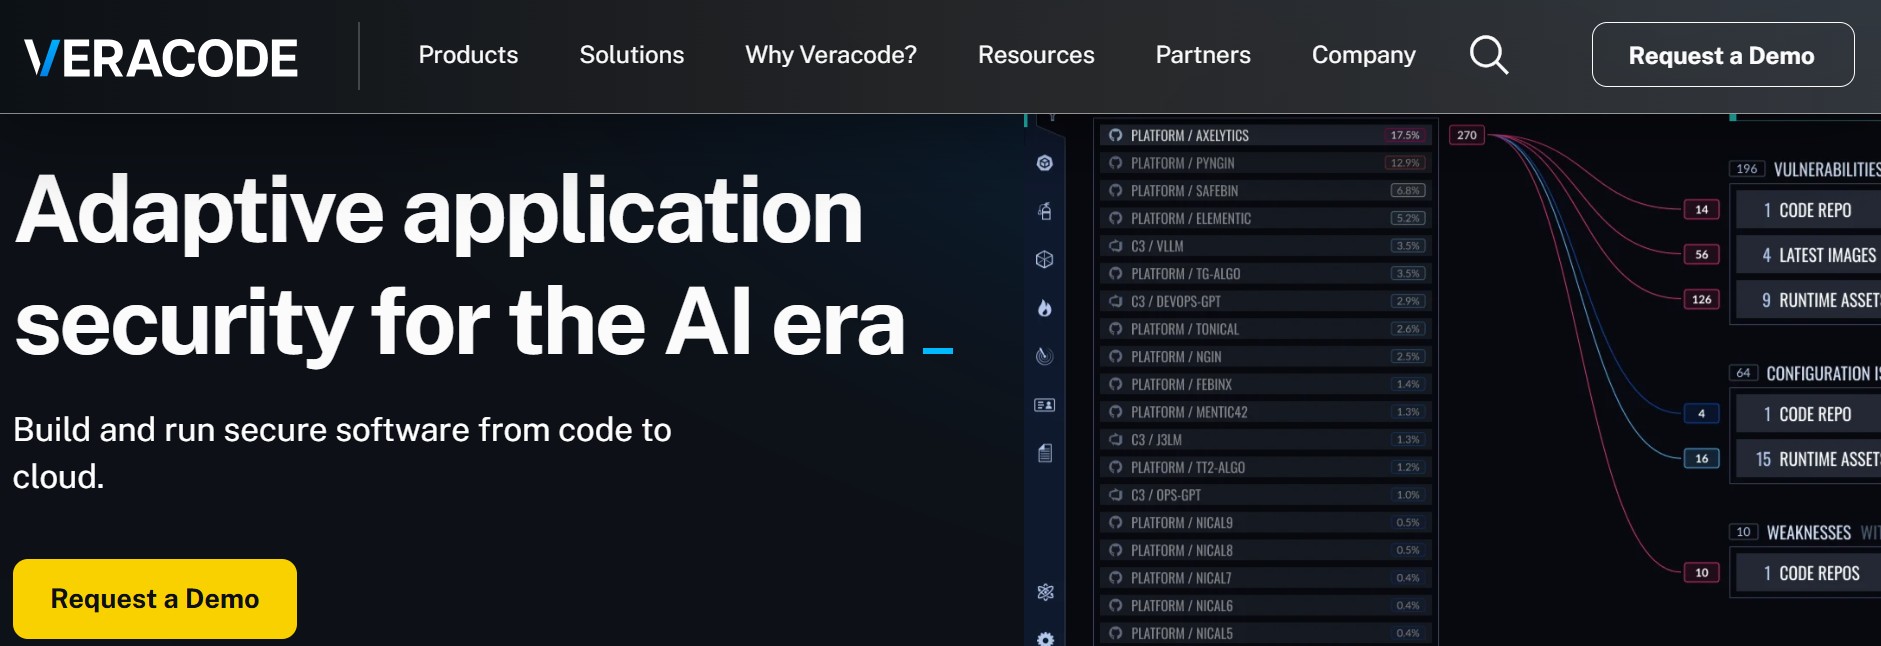Select the PLATFORM / SAFEBIN row

[x=1267, y=190]
